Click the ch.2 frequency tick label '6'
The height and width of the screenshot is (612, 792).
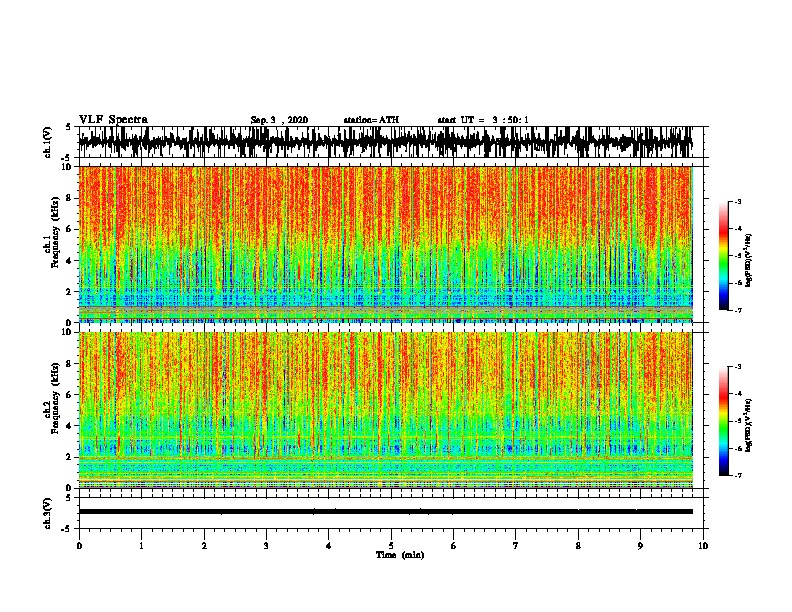(x=69, y=394)
